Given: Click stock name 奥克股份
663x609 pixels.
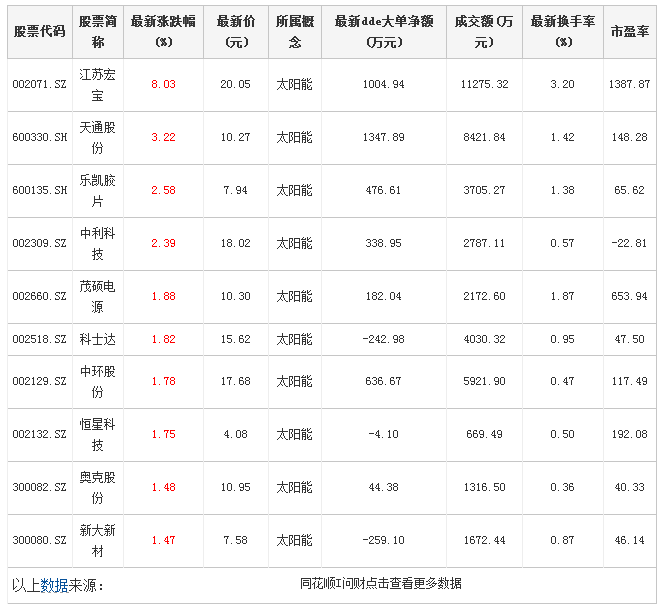Looking at the screenshot, I should point(98,487).
